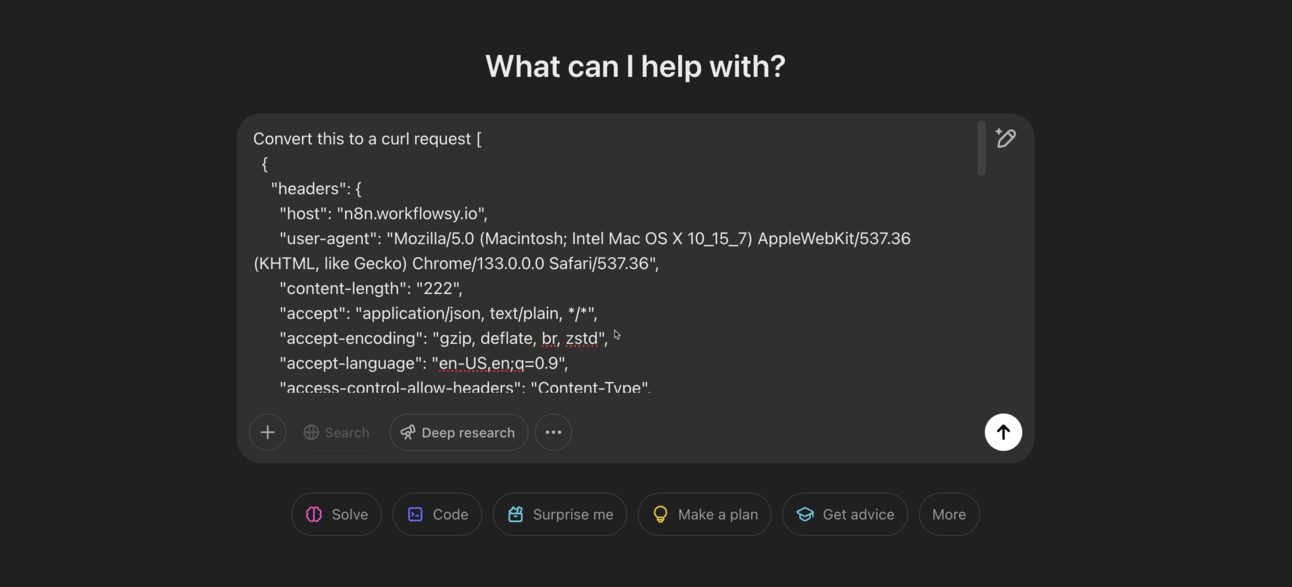Click the underlined word "zstd"
The image size is (1292, 587).
coord(582,338)
